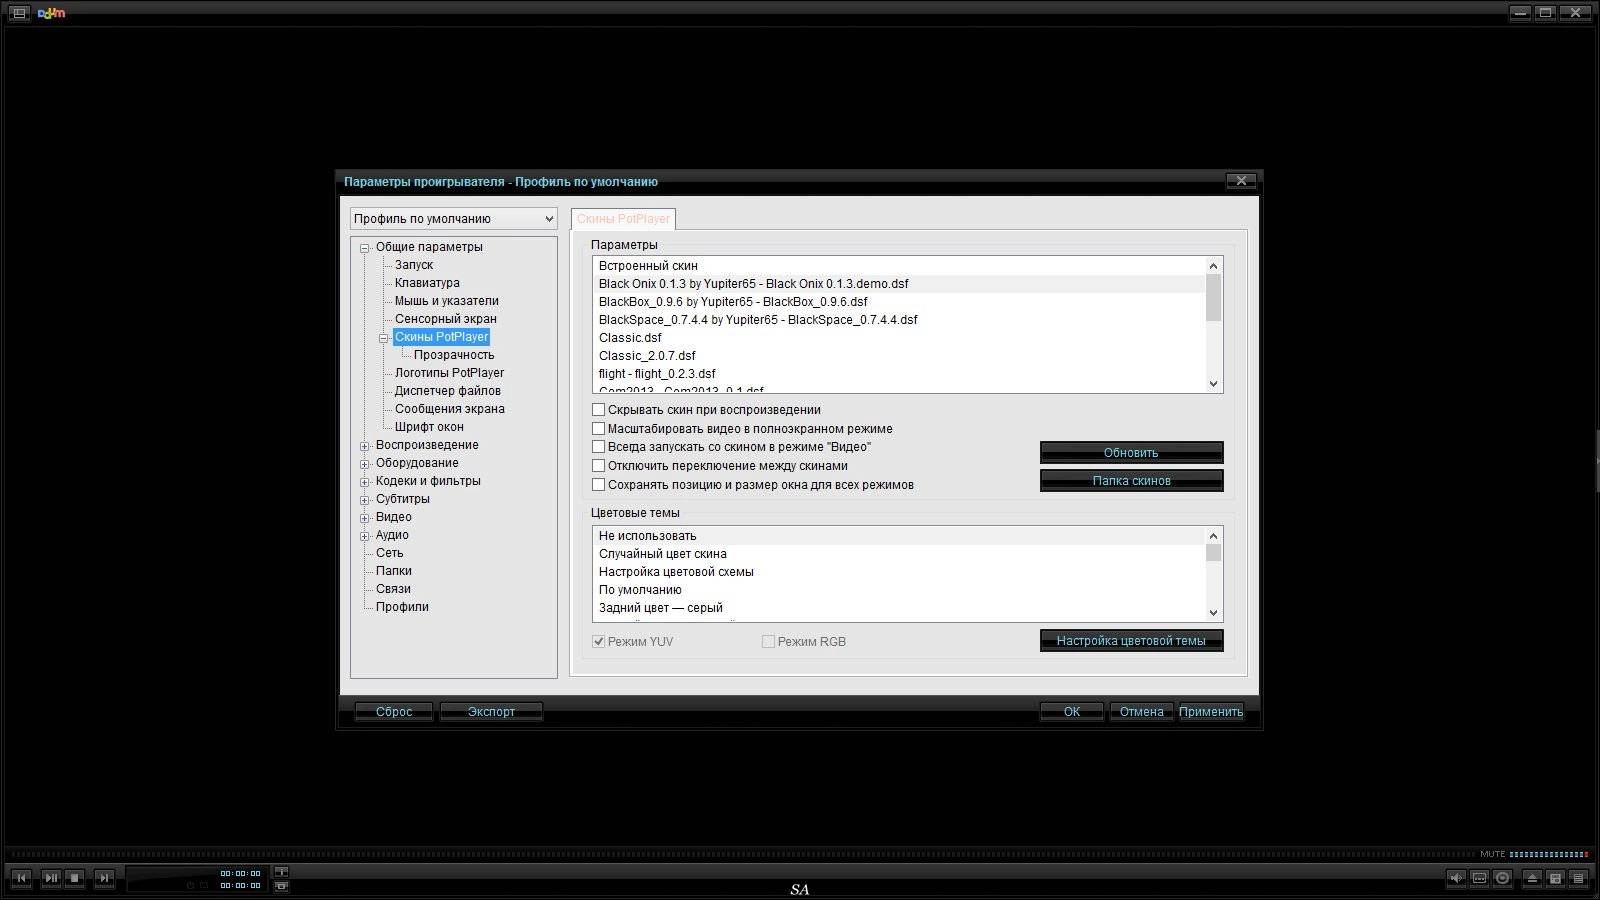
Task: Click the floppy disk icon at bottom right
Action: click(x=1555, y=878)
